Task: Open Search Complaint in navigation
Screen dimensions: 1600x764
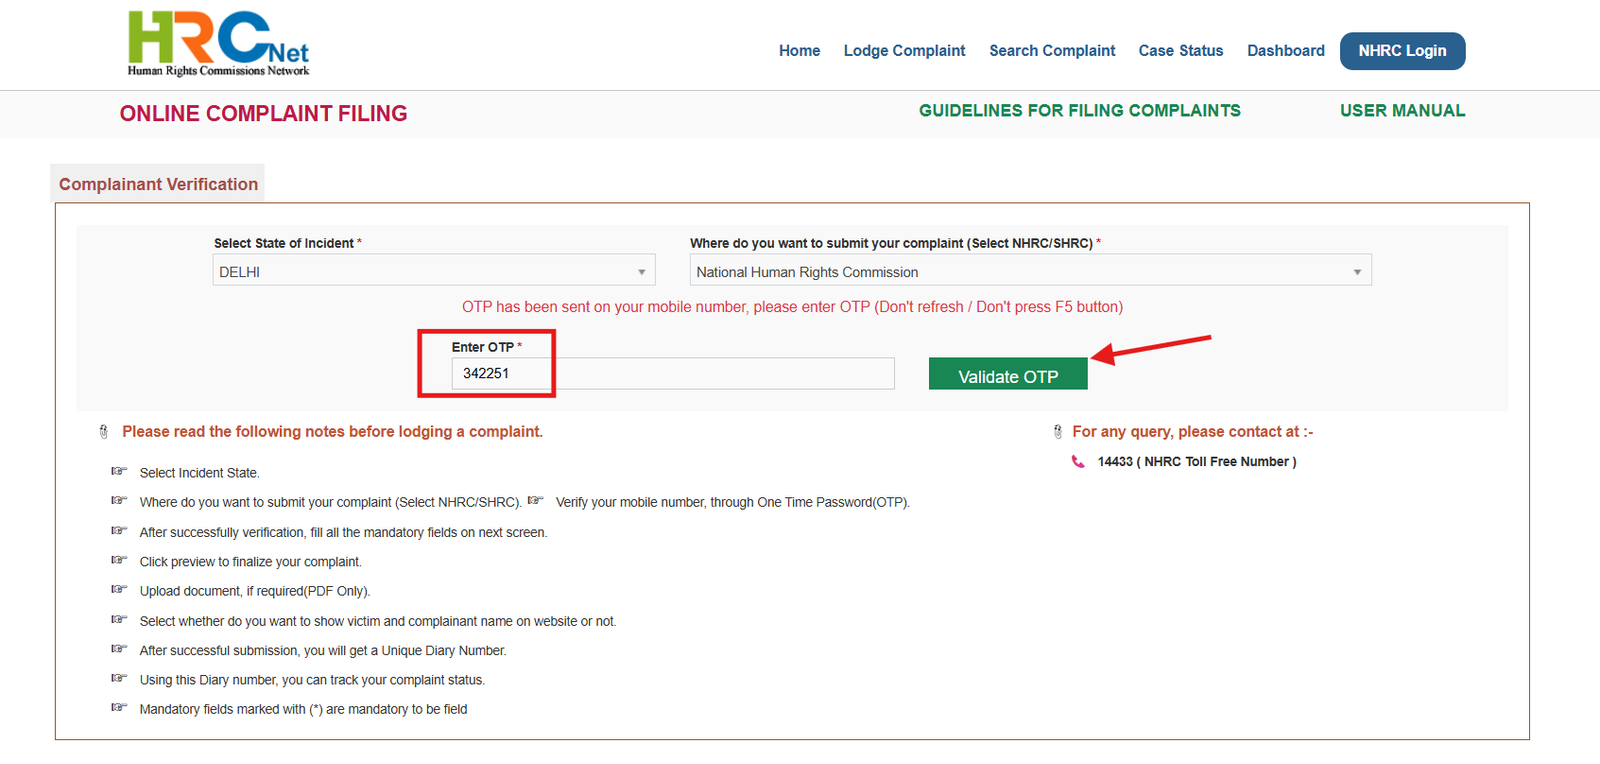Action: click(1052, 51)
